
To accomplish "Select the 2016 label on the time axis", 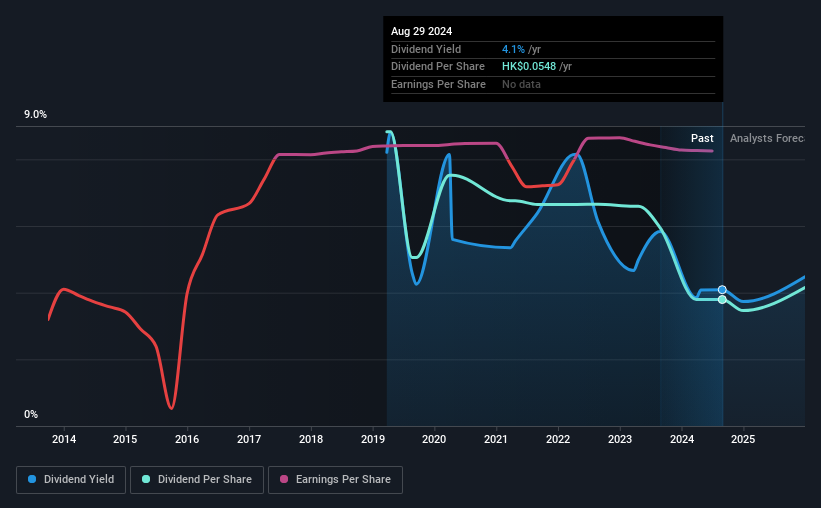I will tap(187, 439).
